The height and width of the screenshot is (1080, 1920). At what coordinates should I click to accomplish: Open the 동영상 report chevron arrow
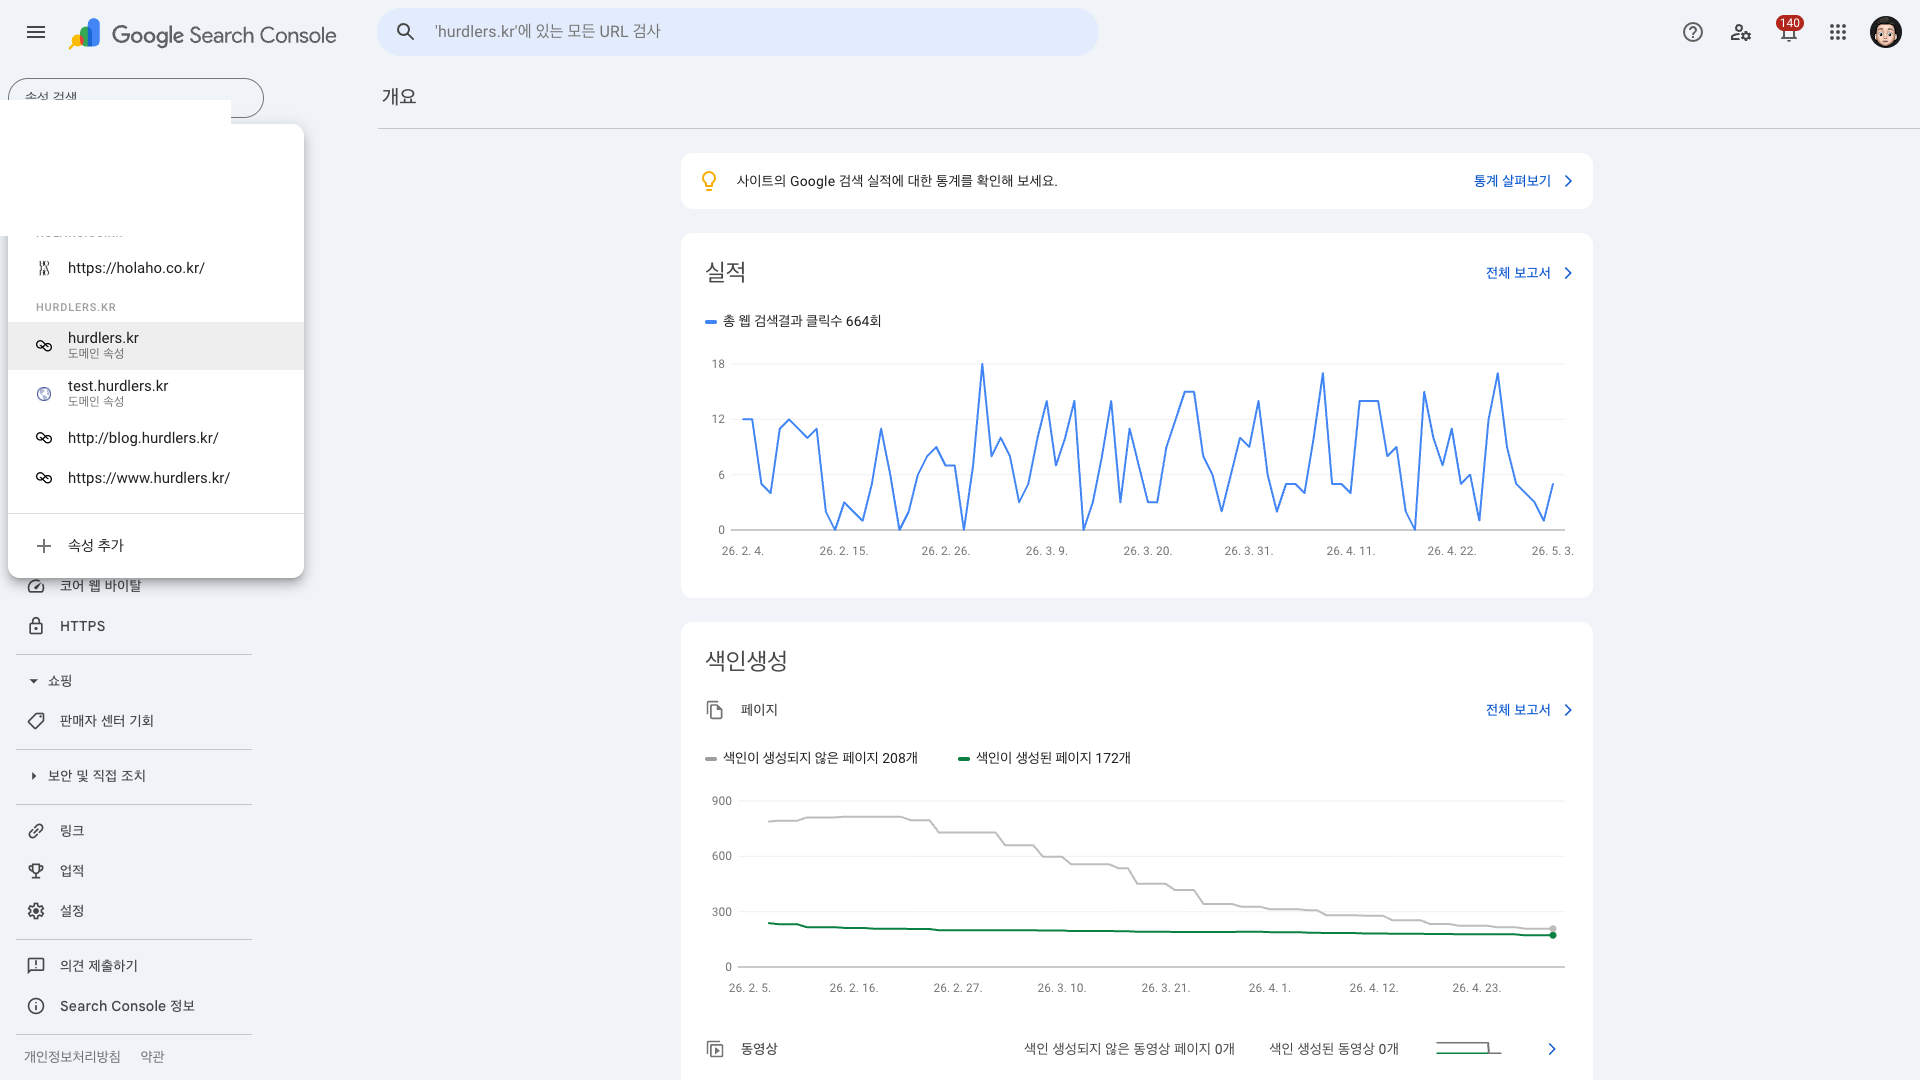pos(1552,1049)
